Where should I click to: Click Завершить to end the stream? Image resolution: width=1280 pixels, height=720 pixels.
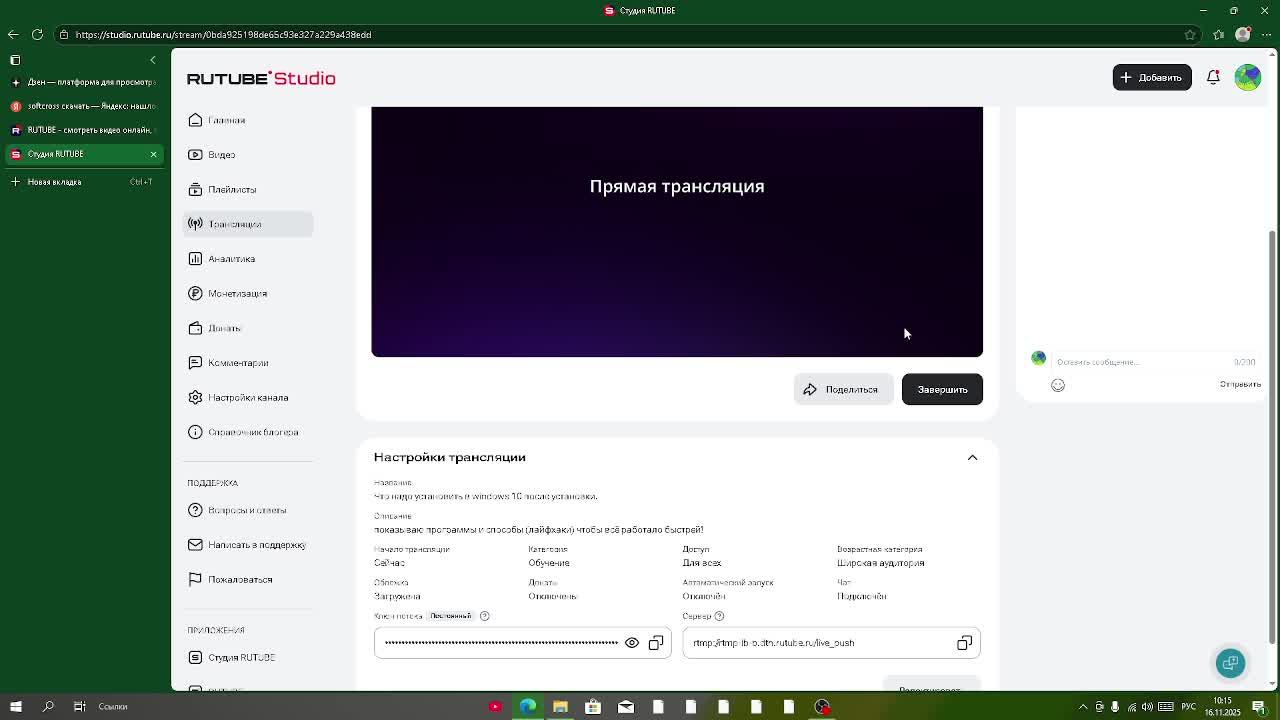(942, 389)
